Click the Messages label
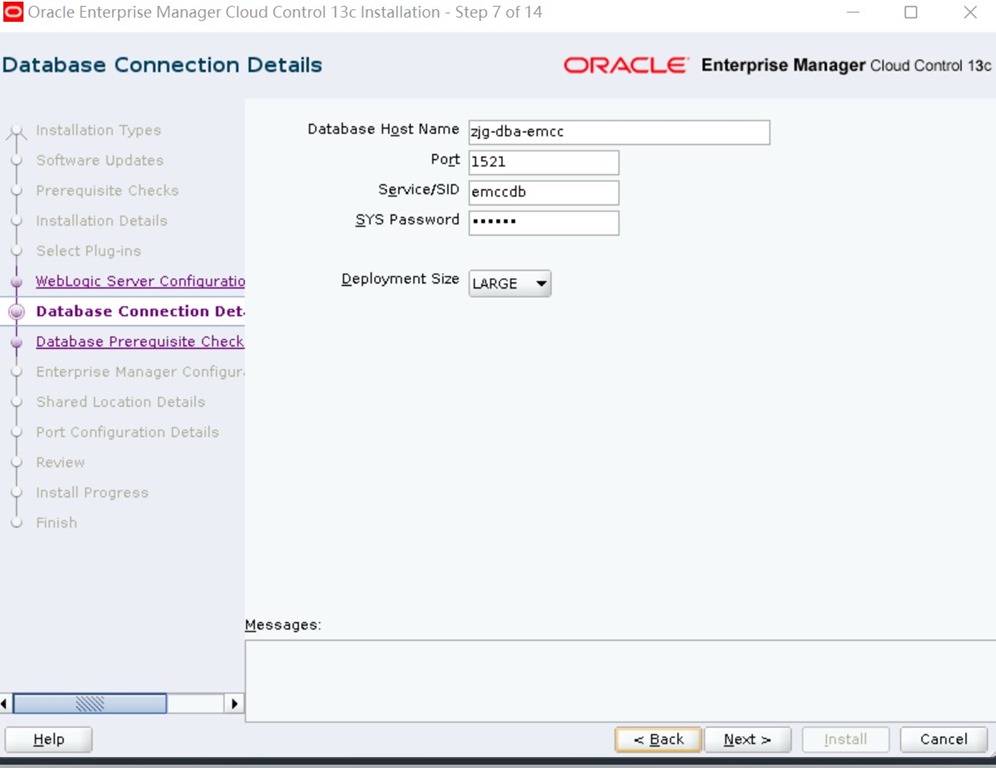Viewport: 996px width, 768px height. pos(283,625)
